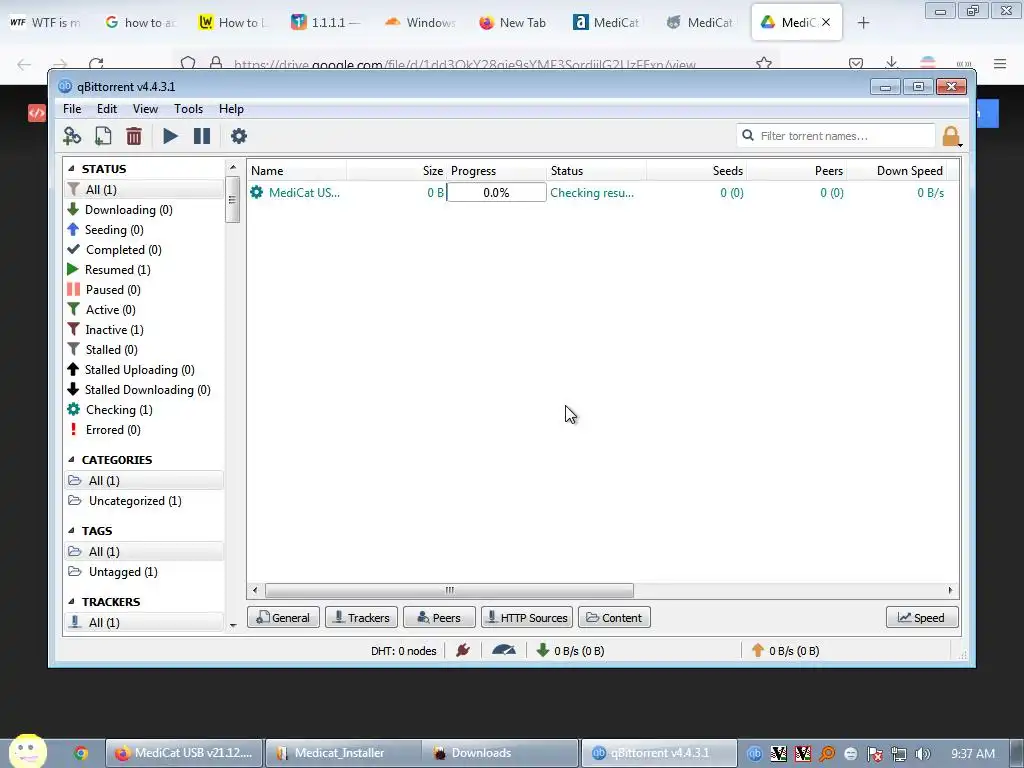Filter by Stalled Downloading (0)
1024x768 pixels.
(144, 390)
